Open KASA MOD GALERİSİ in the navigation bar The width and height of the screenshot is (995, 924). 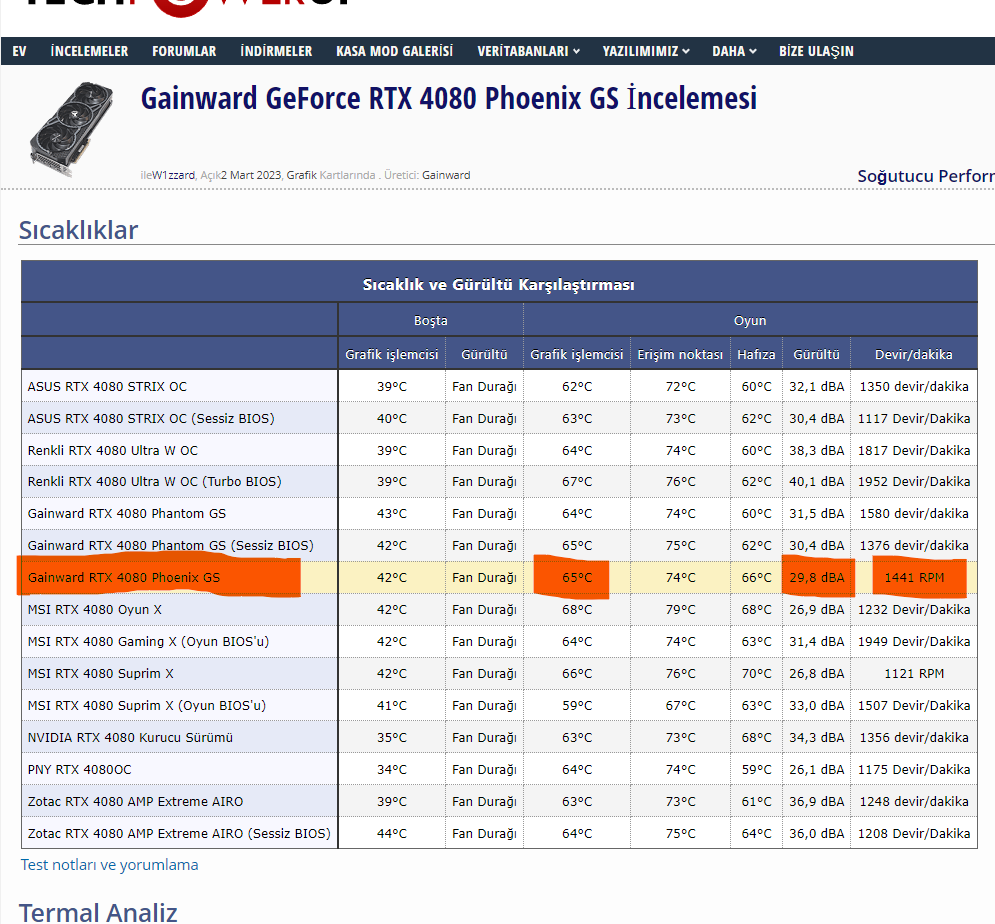394,51
